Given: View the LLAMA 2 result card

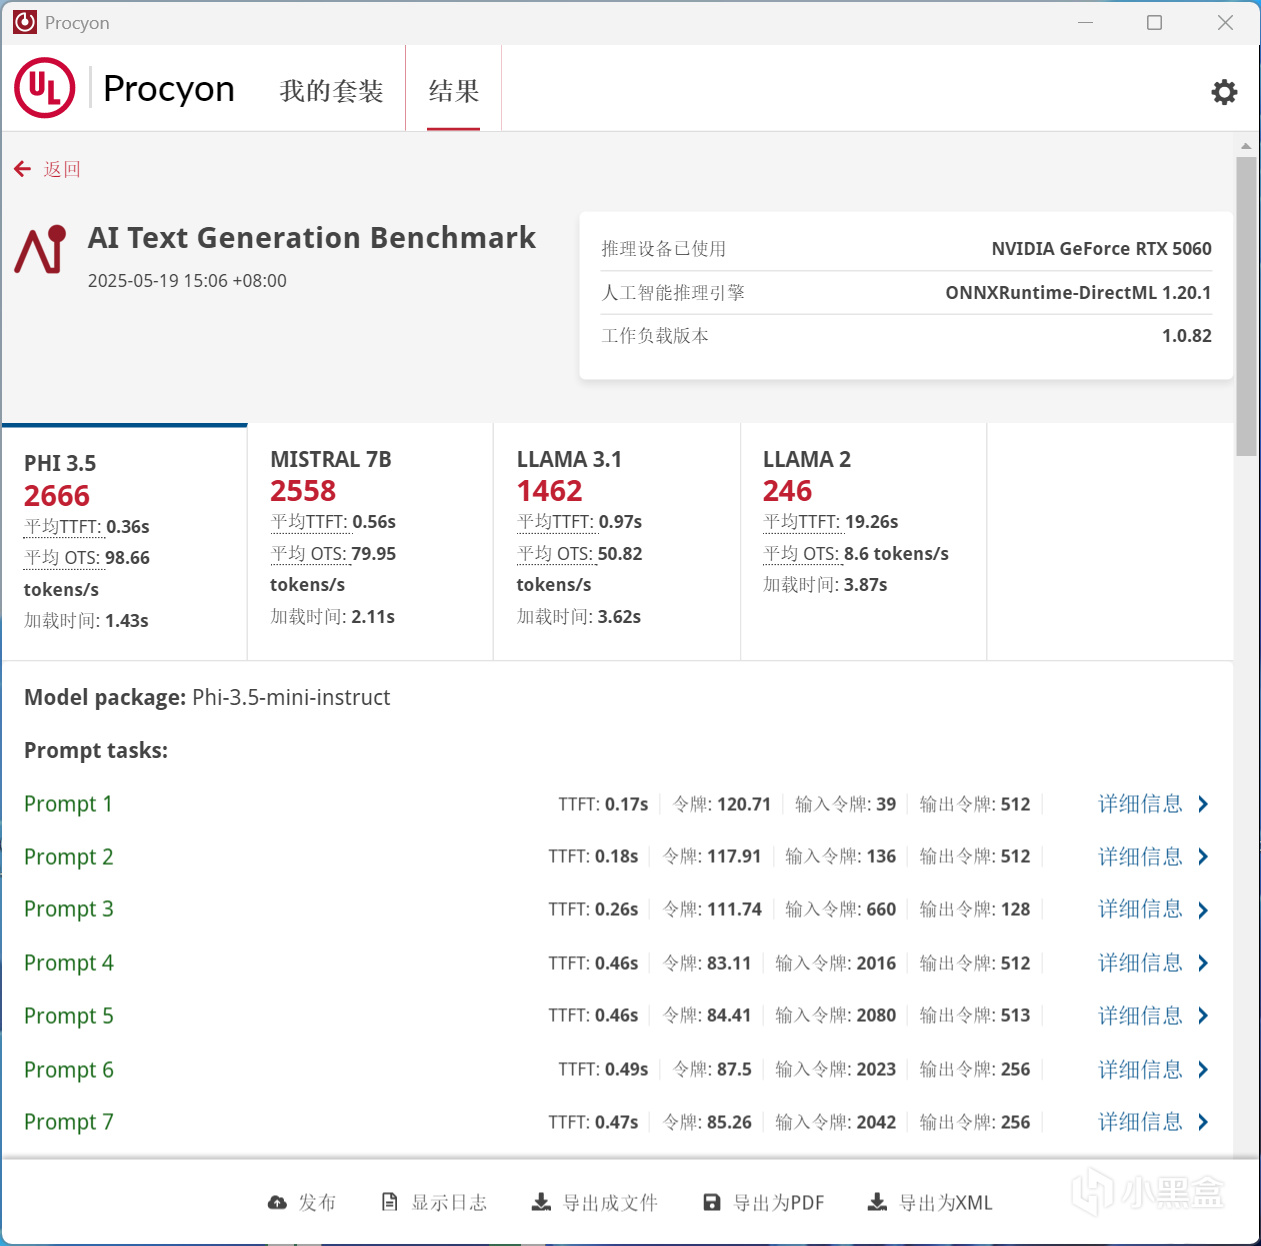Looking at the screenshot, I should (x=862, y=540).
